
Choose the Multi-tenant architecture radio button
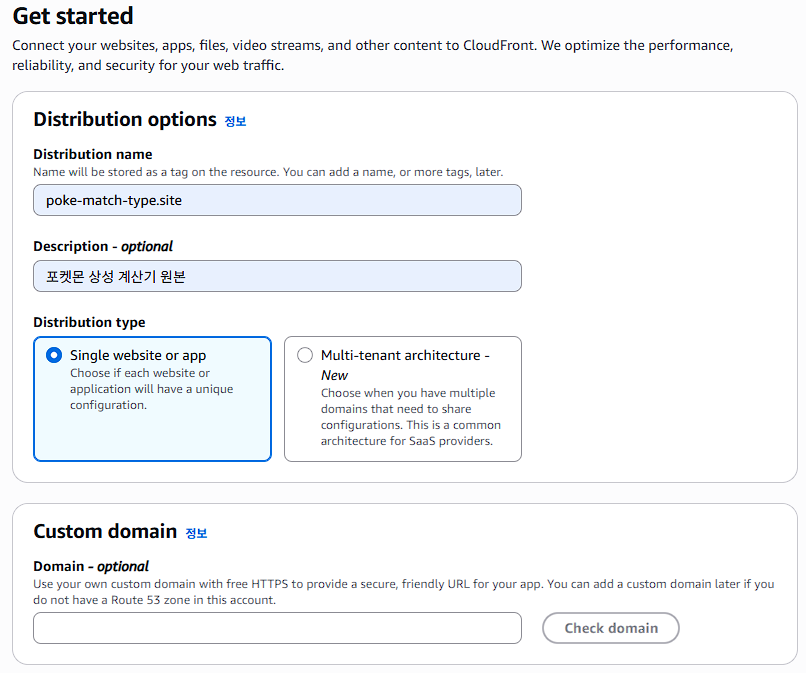pos(305,355)
